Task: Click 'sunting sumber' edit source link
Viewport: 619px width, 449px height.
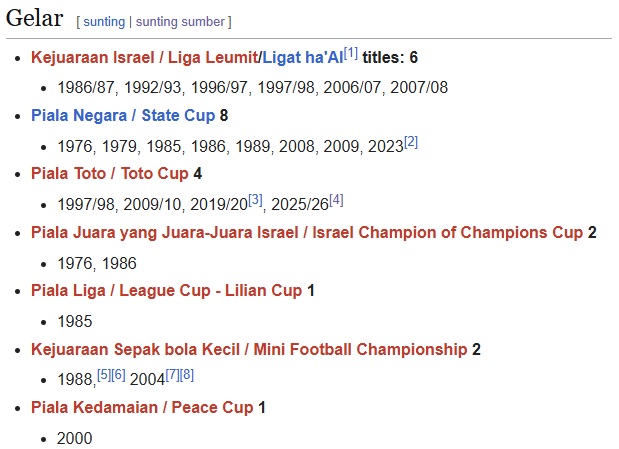Action: 181,21
